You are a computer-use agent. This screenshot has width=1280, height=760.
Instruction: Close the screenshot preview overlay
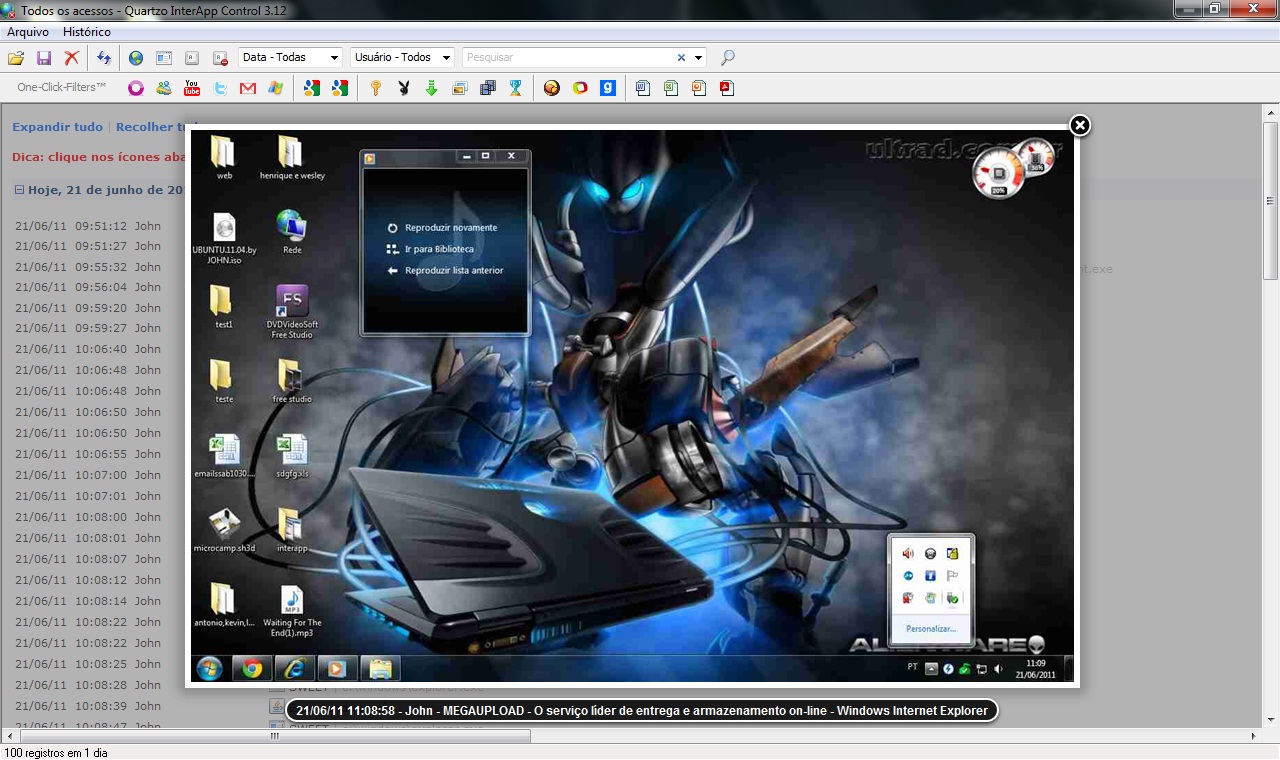point(1080,125)
